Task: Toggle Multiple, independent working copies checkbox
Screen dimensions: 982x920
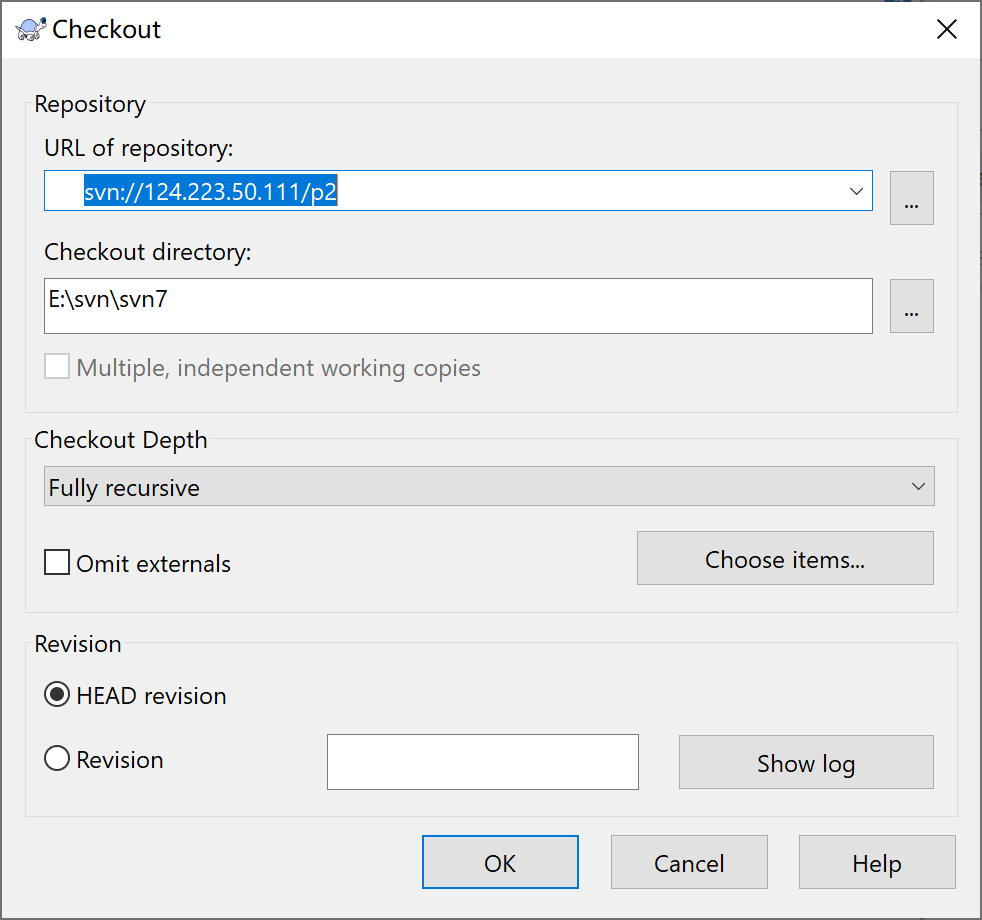Action: click(x=58, y=367)
